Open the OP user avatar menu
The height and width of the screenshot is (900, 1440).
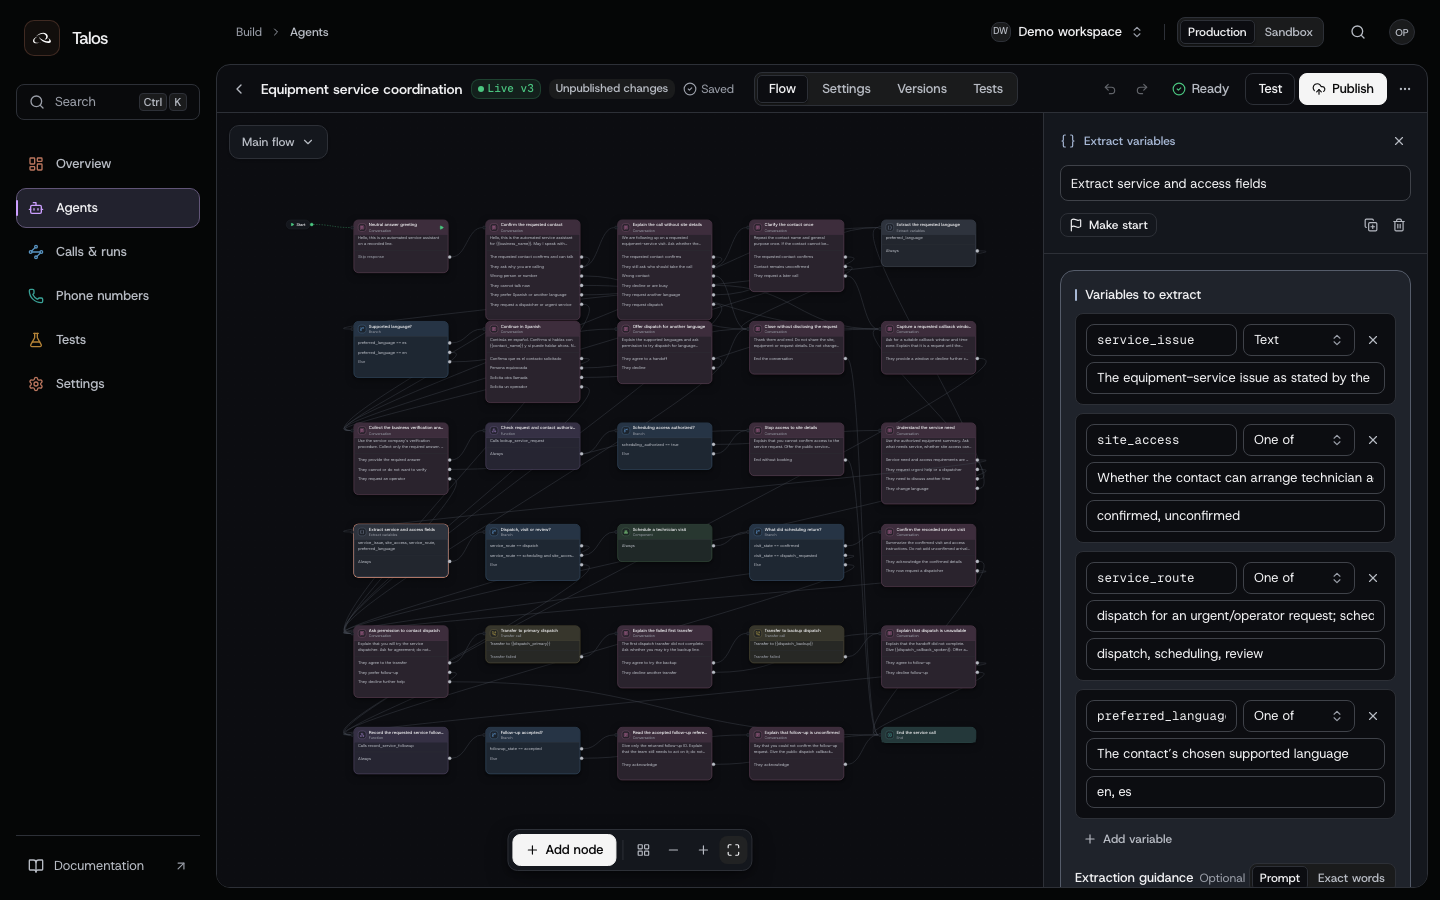point(1402,32)
